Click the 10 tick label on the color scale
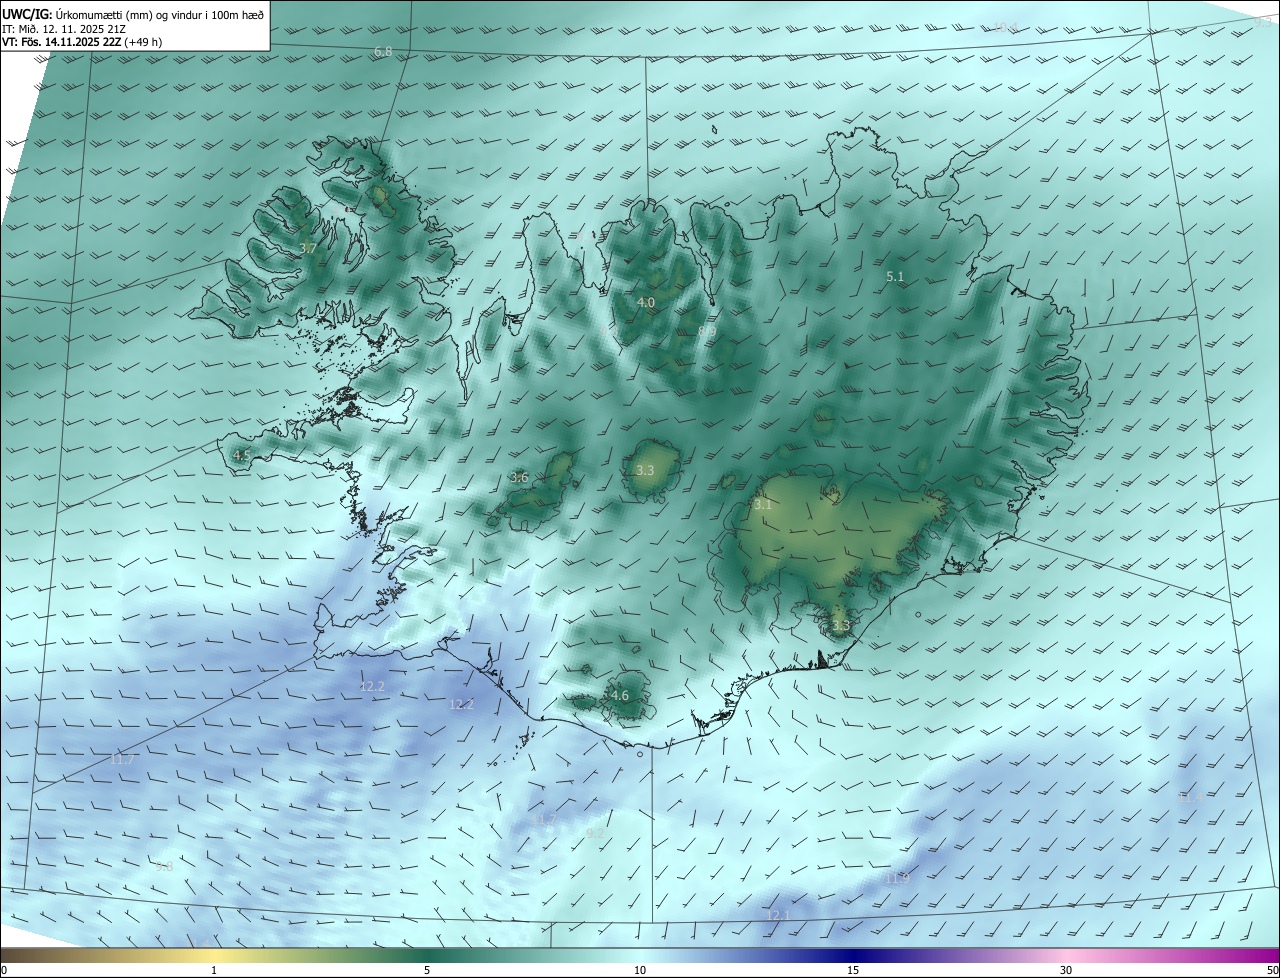This screenshot has width=1280, height=978. tap(640, 970)
